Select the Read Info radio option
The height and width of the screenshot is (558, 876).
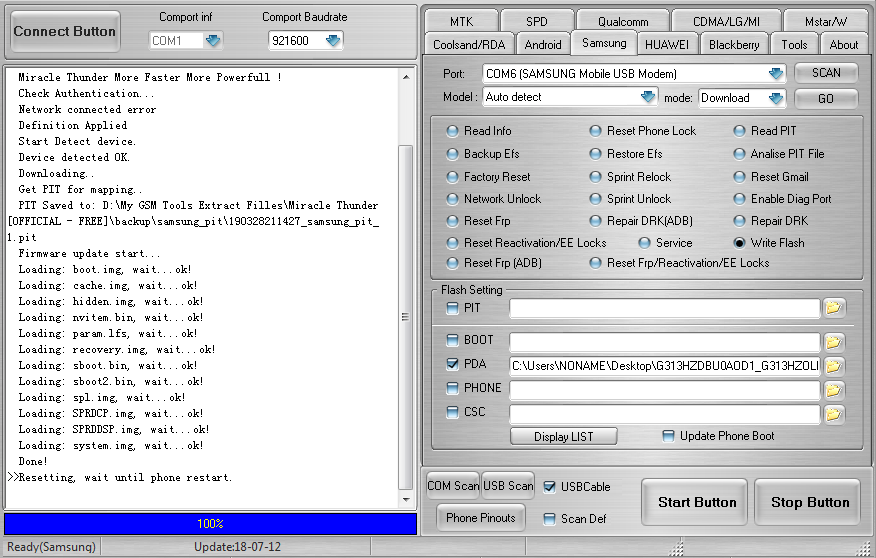(x=453, y=131)
